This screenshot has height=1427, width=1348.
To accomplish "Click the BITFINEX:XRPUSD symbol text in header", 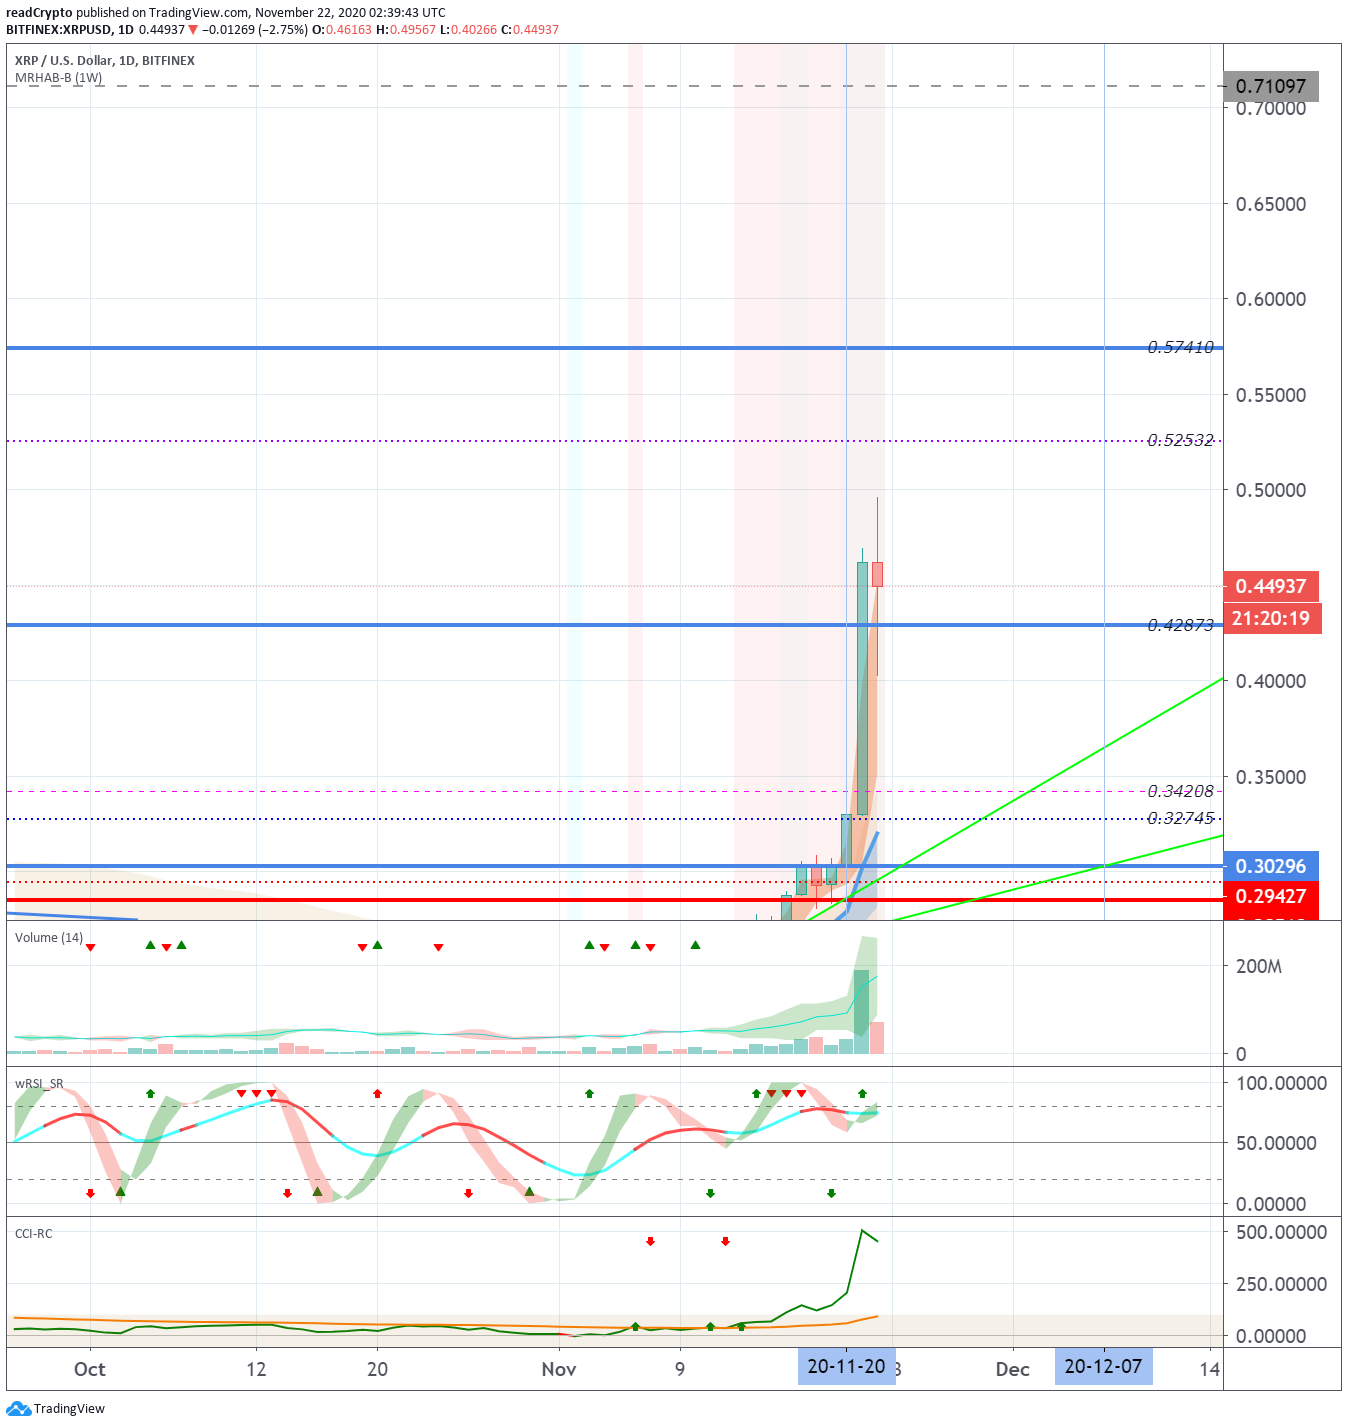I will click(58, 30).
